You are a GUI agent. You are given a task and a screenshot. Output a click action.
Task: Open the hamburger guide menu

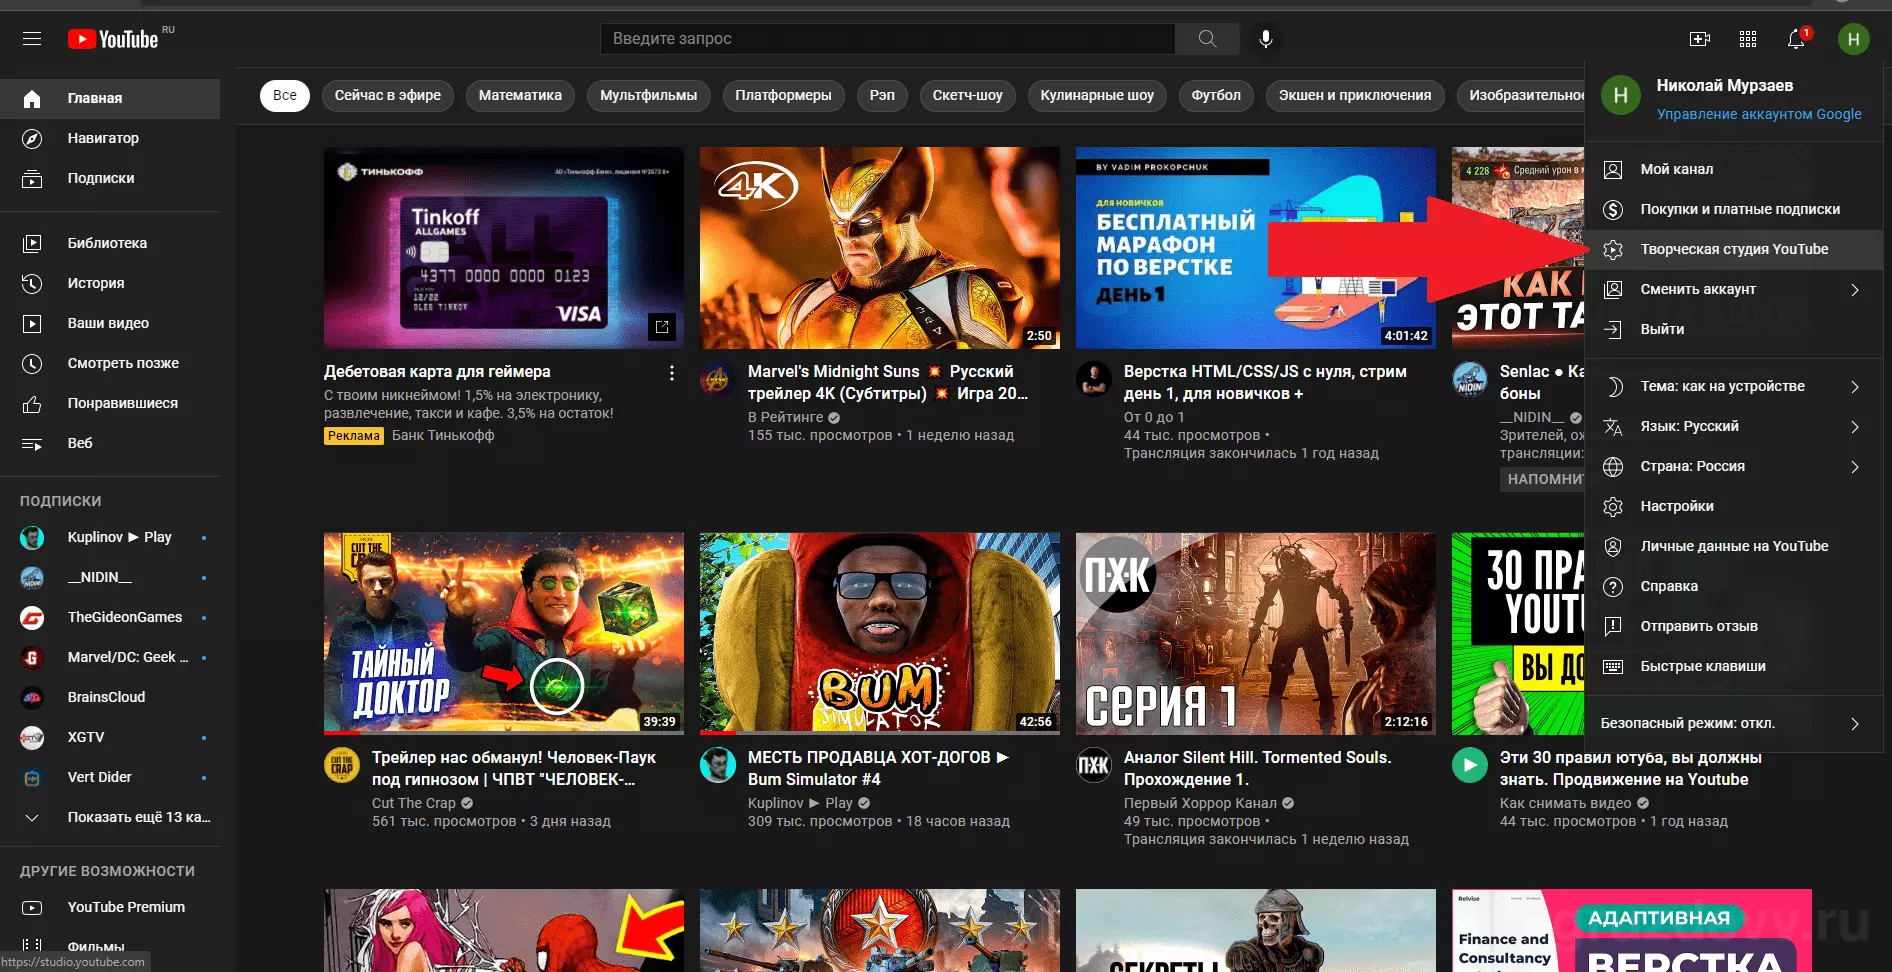click(x=32, y=39)
